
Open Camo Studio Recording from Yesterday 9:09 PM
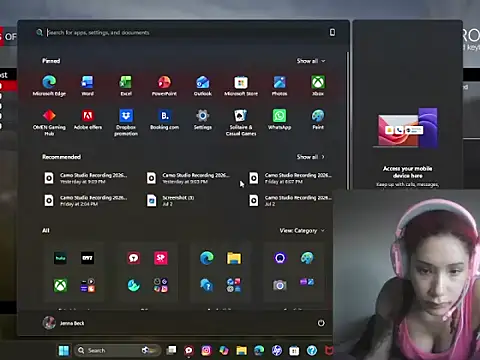pyautogui.click(x=87, y=178)
